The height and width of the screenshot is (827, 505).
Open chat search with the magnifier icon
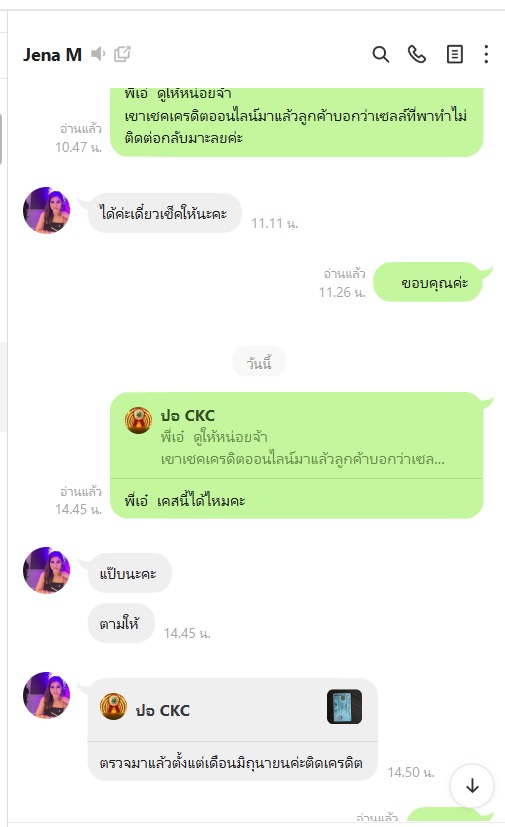click(x=380, y=54)
